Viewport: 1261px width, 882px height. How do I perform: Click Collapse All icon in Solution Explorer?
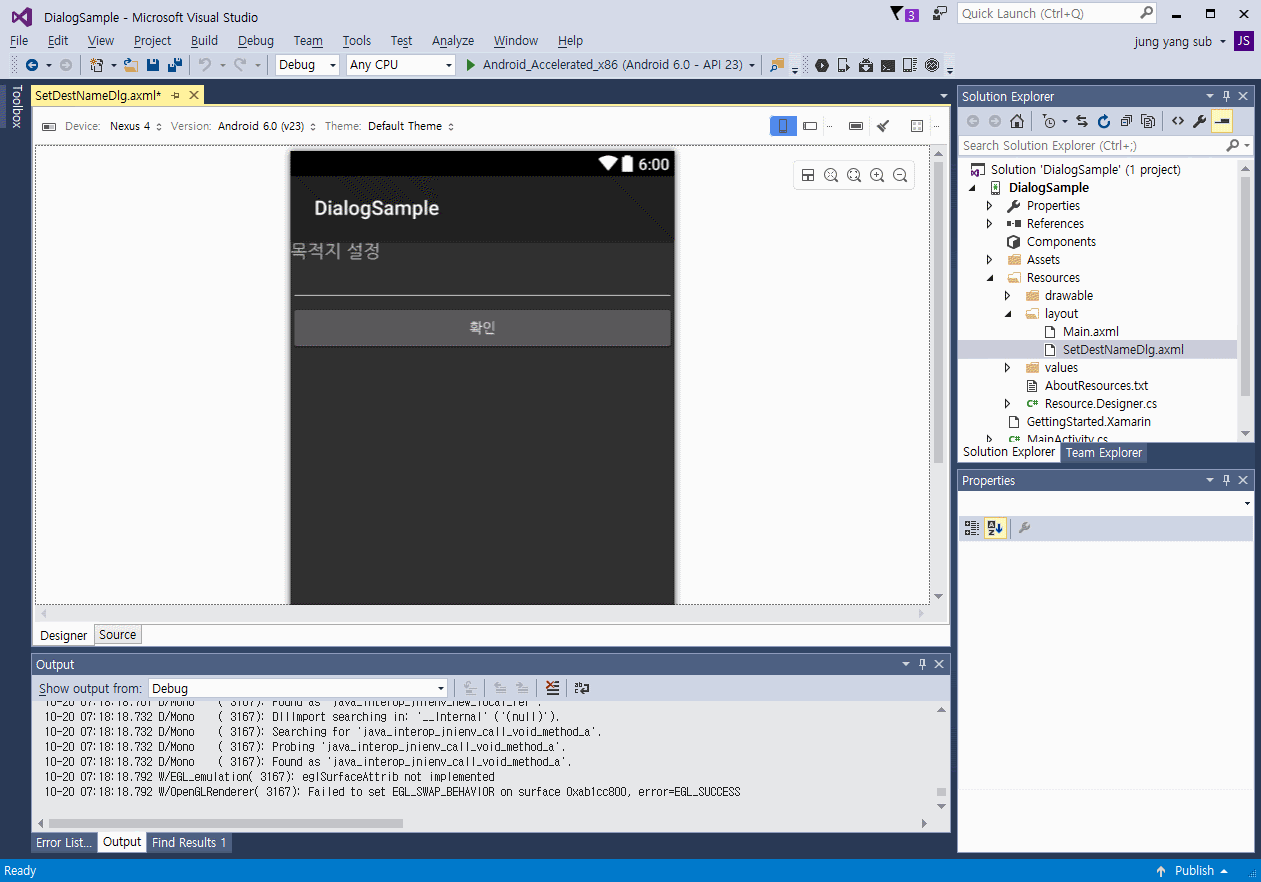click(1126, 121)
